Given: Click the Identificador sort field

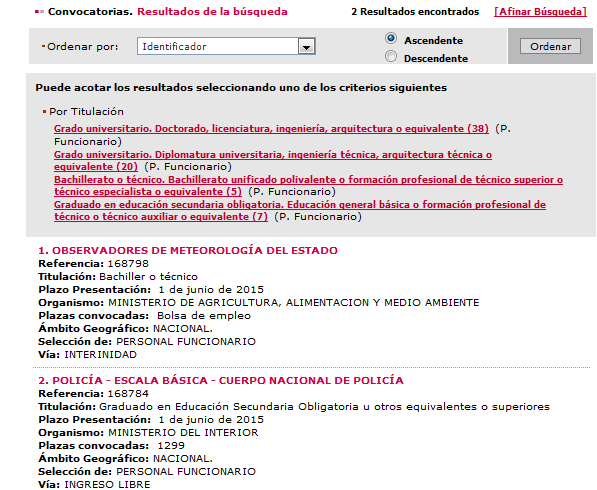Looking at the screenshot, I should [226, 46].
